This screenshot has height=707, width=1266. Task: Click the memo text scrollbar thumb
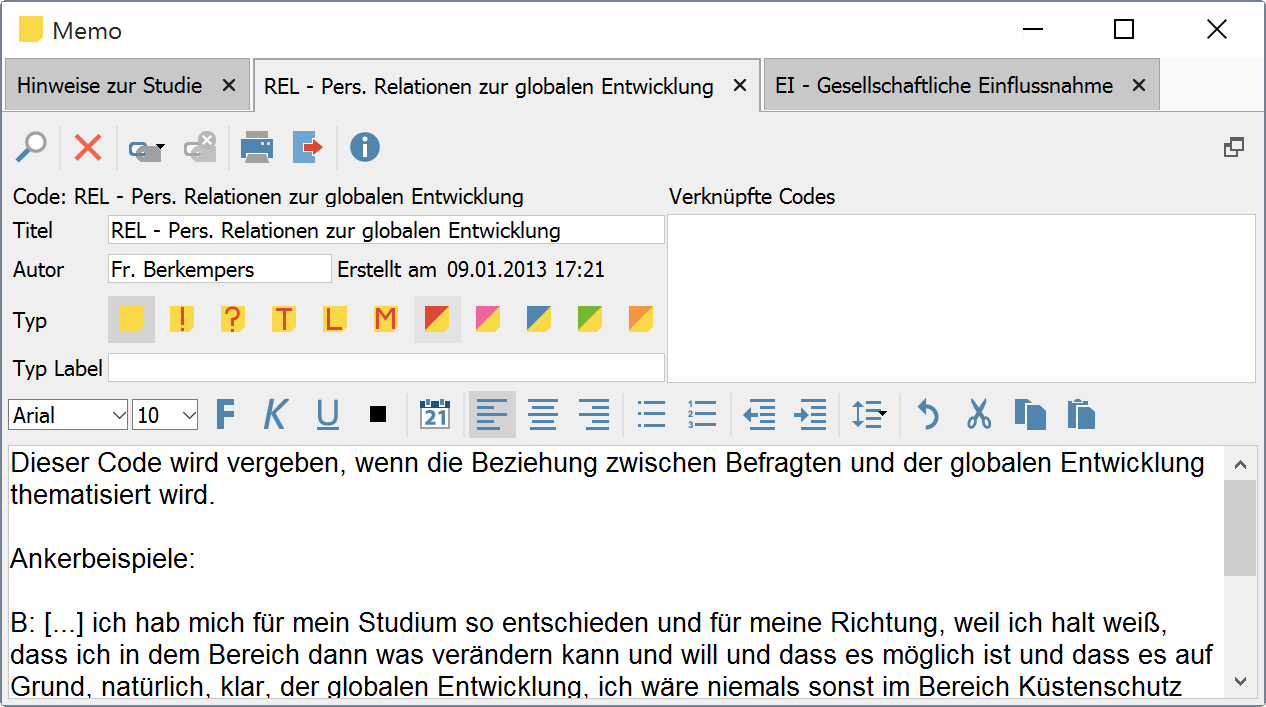(1240, 527)
